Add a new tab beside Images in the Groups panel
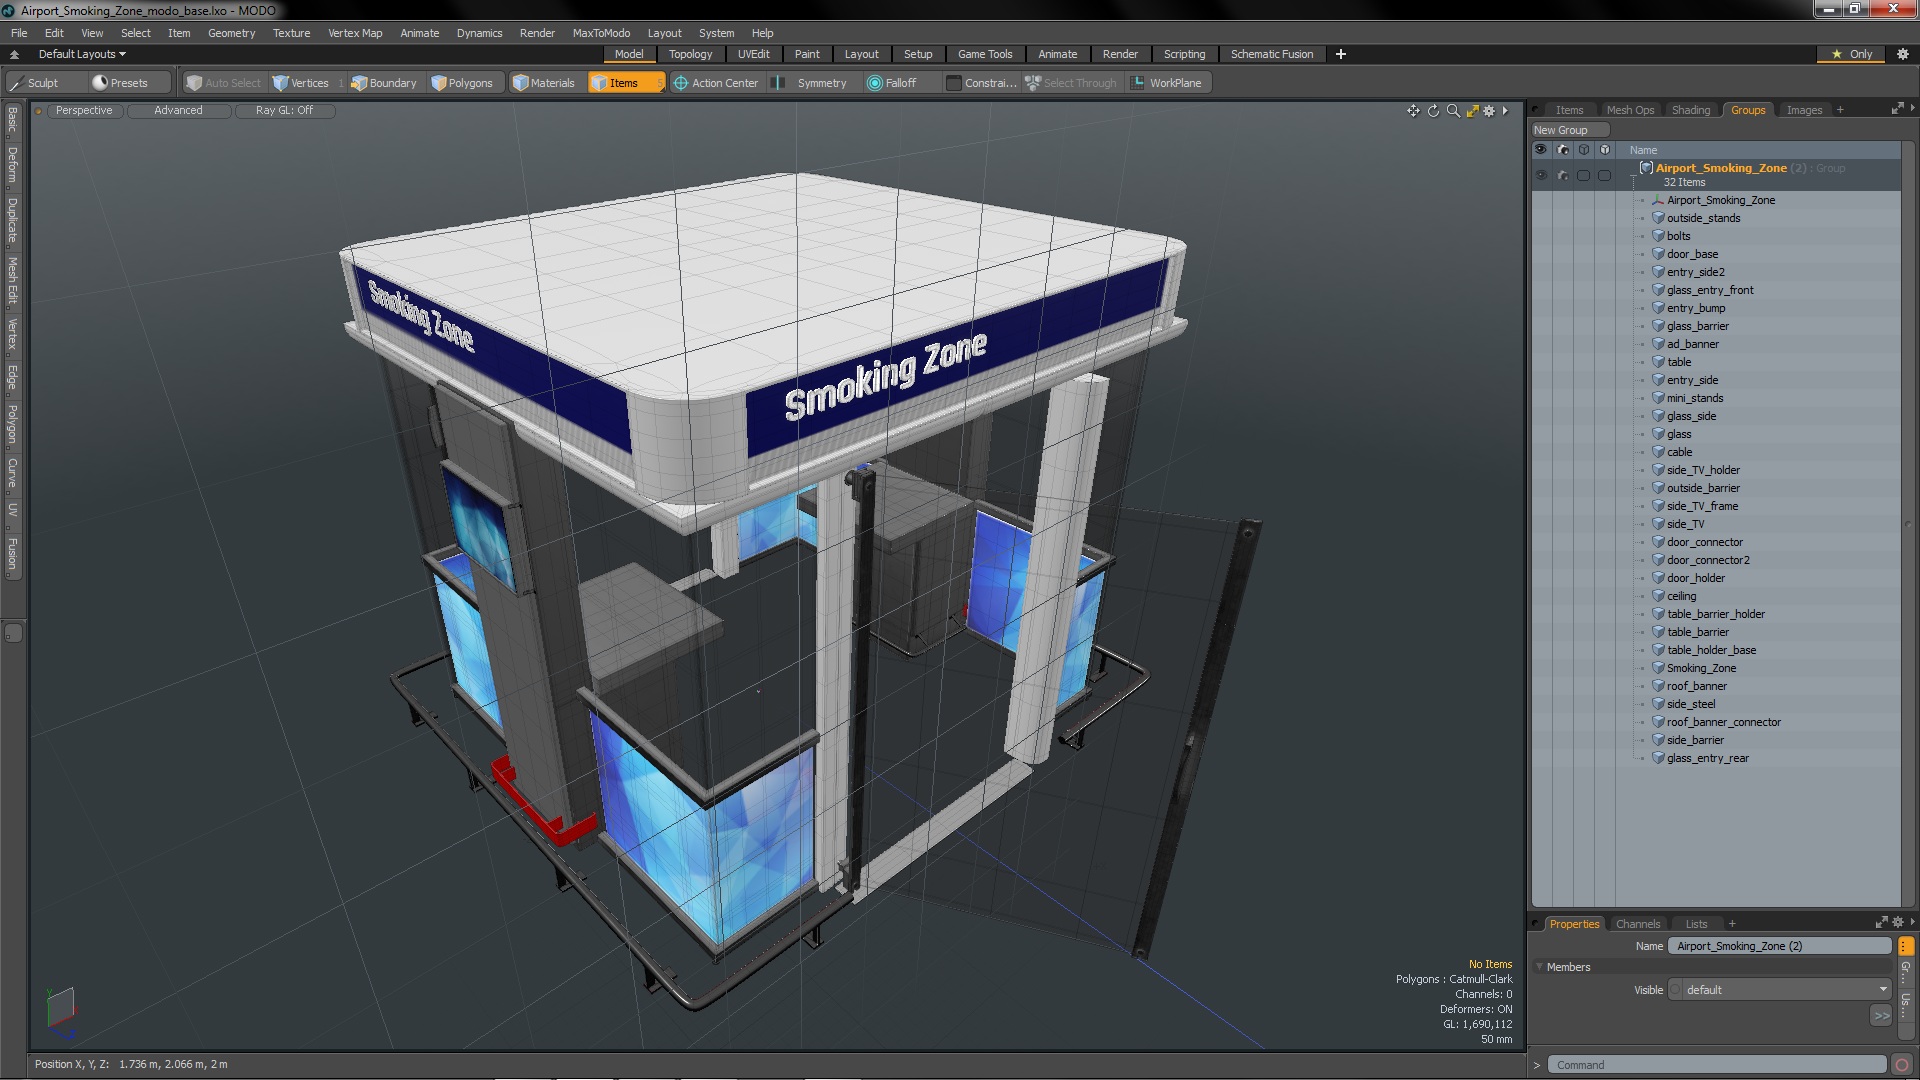 click(1840, 110)
